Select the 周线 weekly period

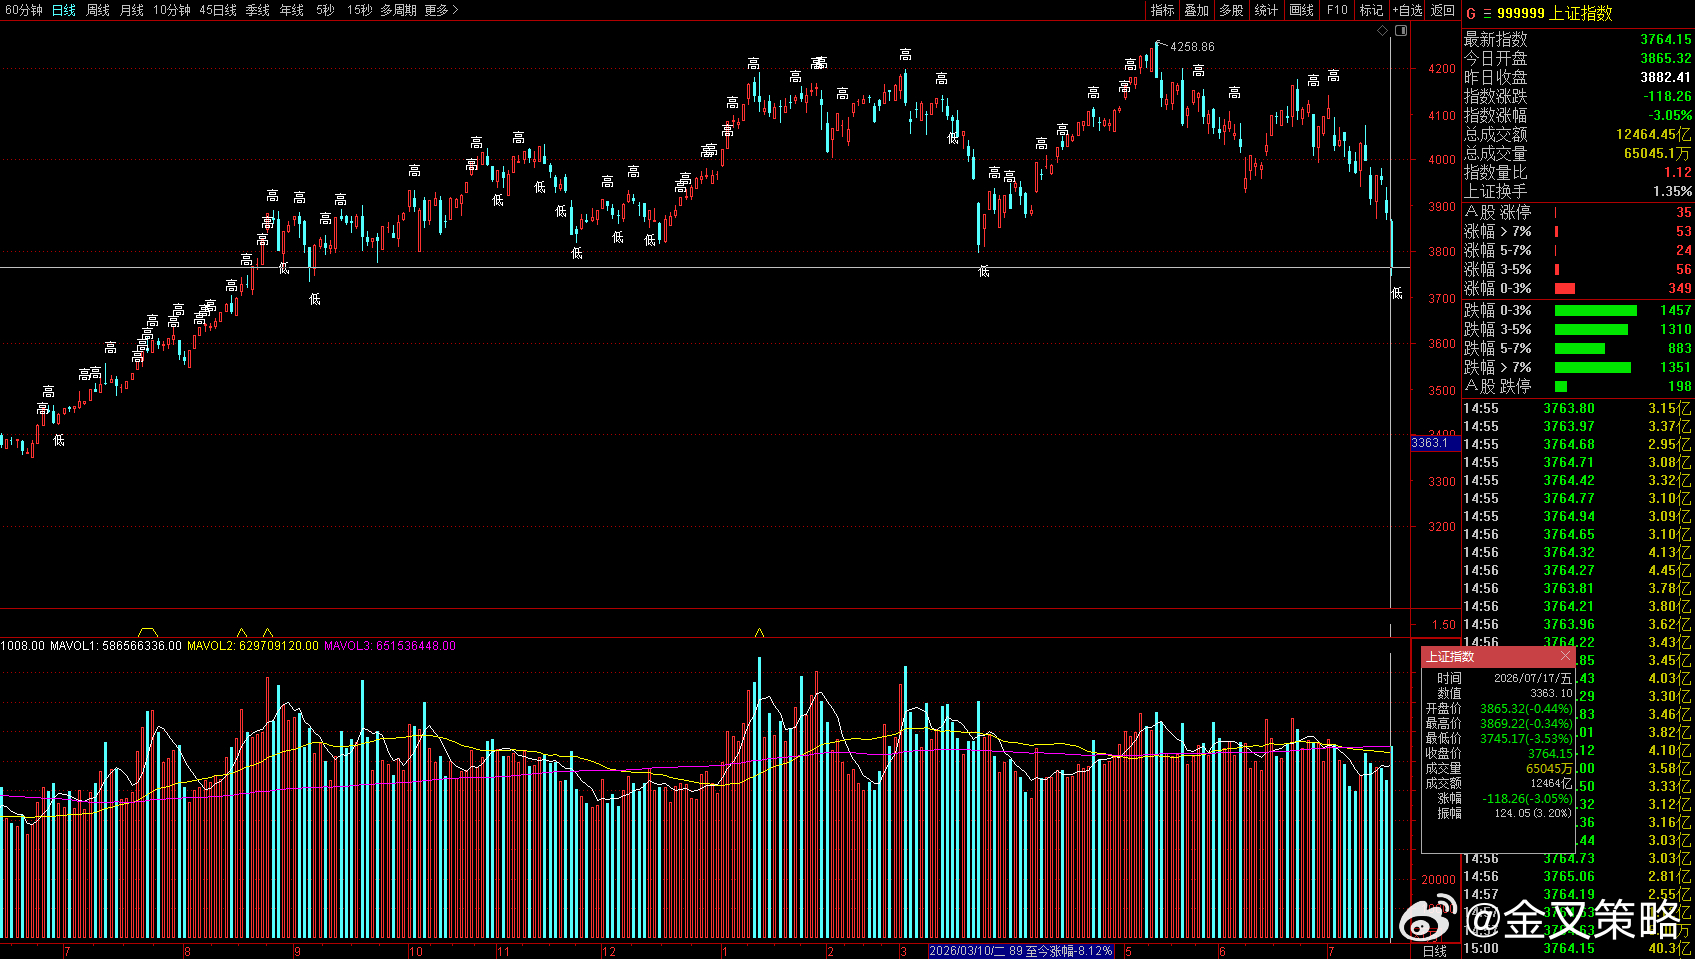coord(98,10)
